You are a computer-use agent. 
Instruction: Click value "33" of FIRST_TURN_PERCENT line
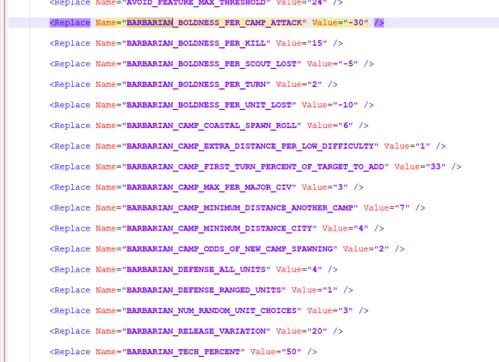[436, 167]
